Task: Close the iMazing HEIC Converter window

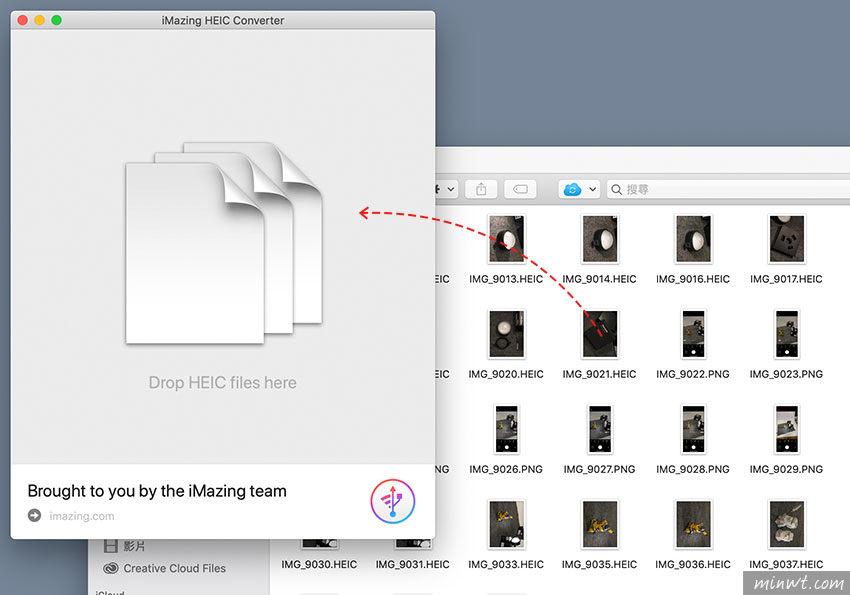Action: [x=23, y=20]
